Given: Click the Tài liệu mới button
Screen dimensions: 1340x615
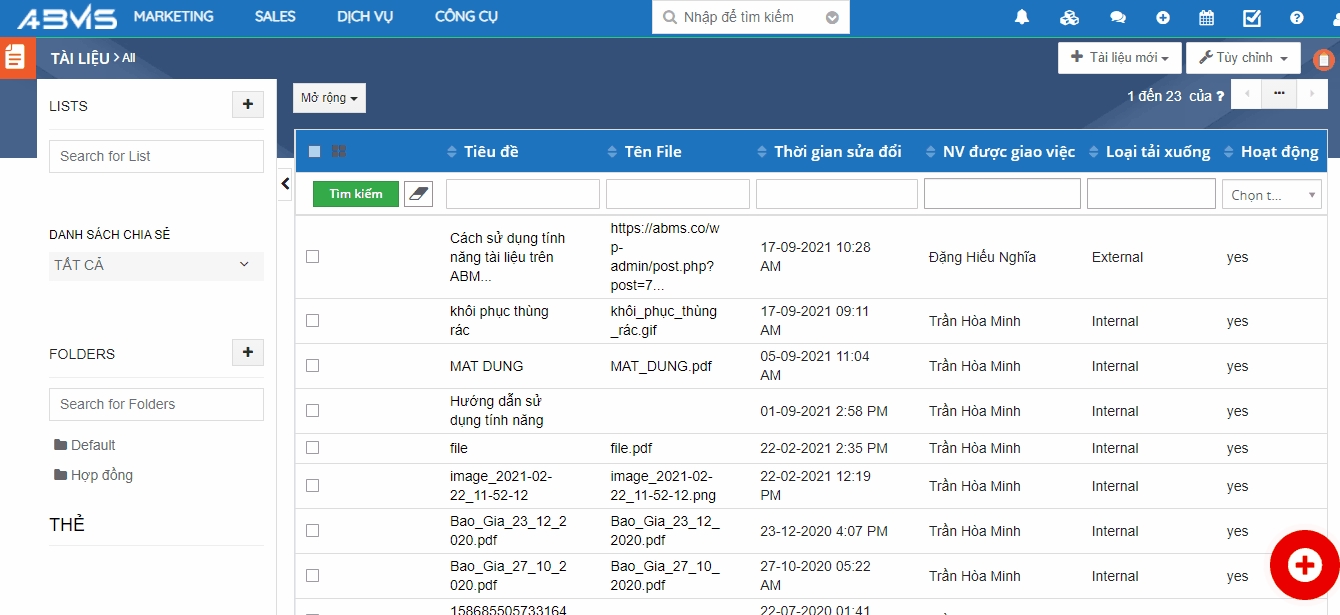Looking at the screenshot, I should point(1119,58).
